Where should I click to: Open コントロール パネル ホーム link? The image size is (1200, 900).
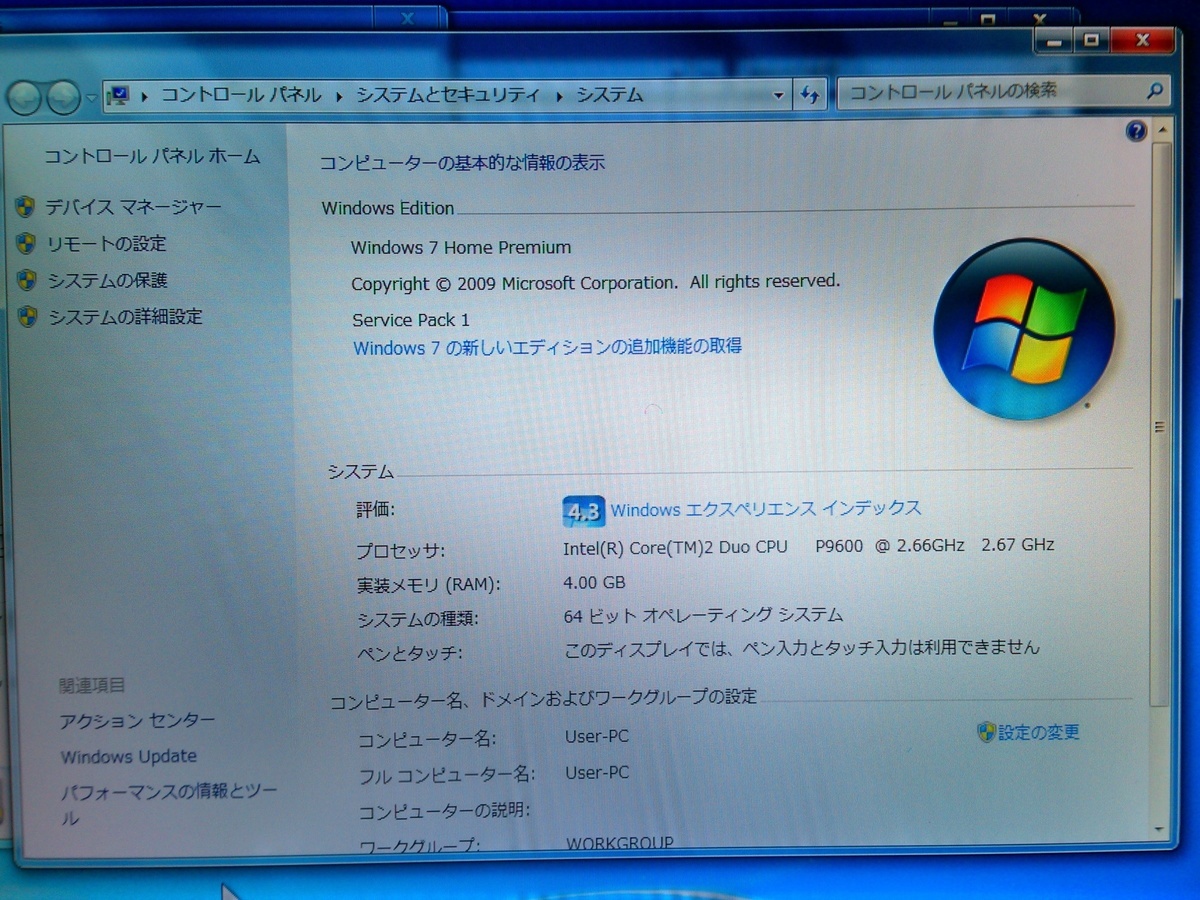pos(152,156)
